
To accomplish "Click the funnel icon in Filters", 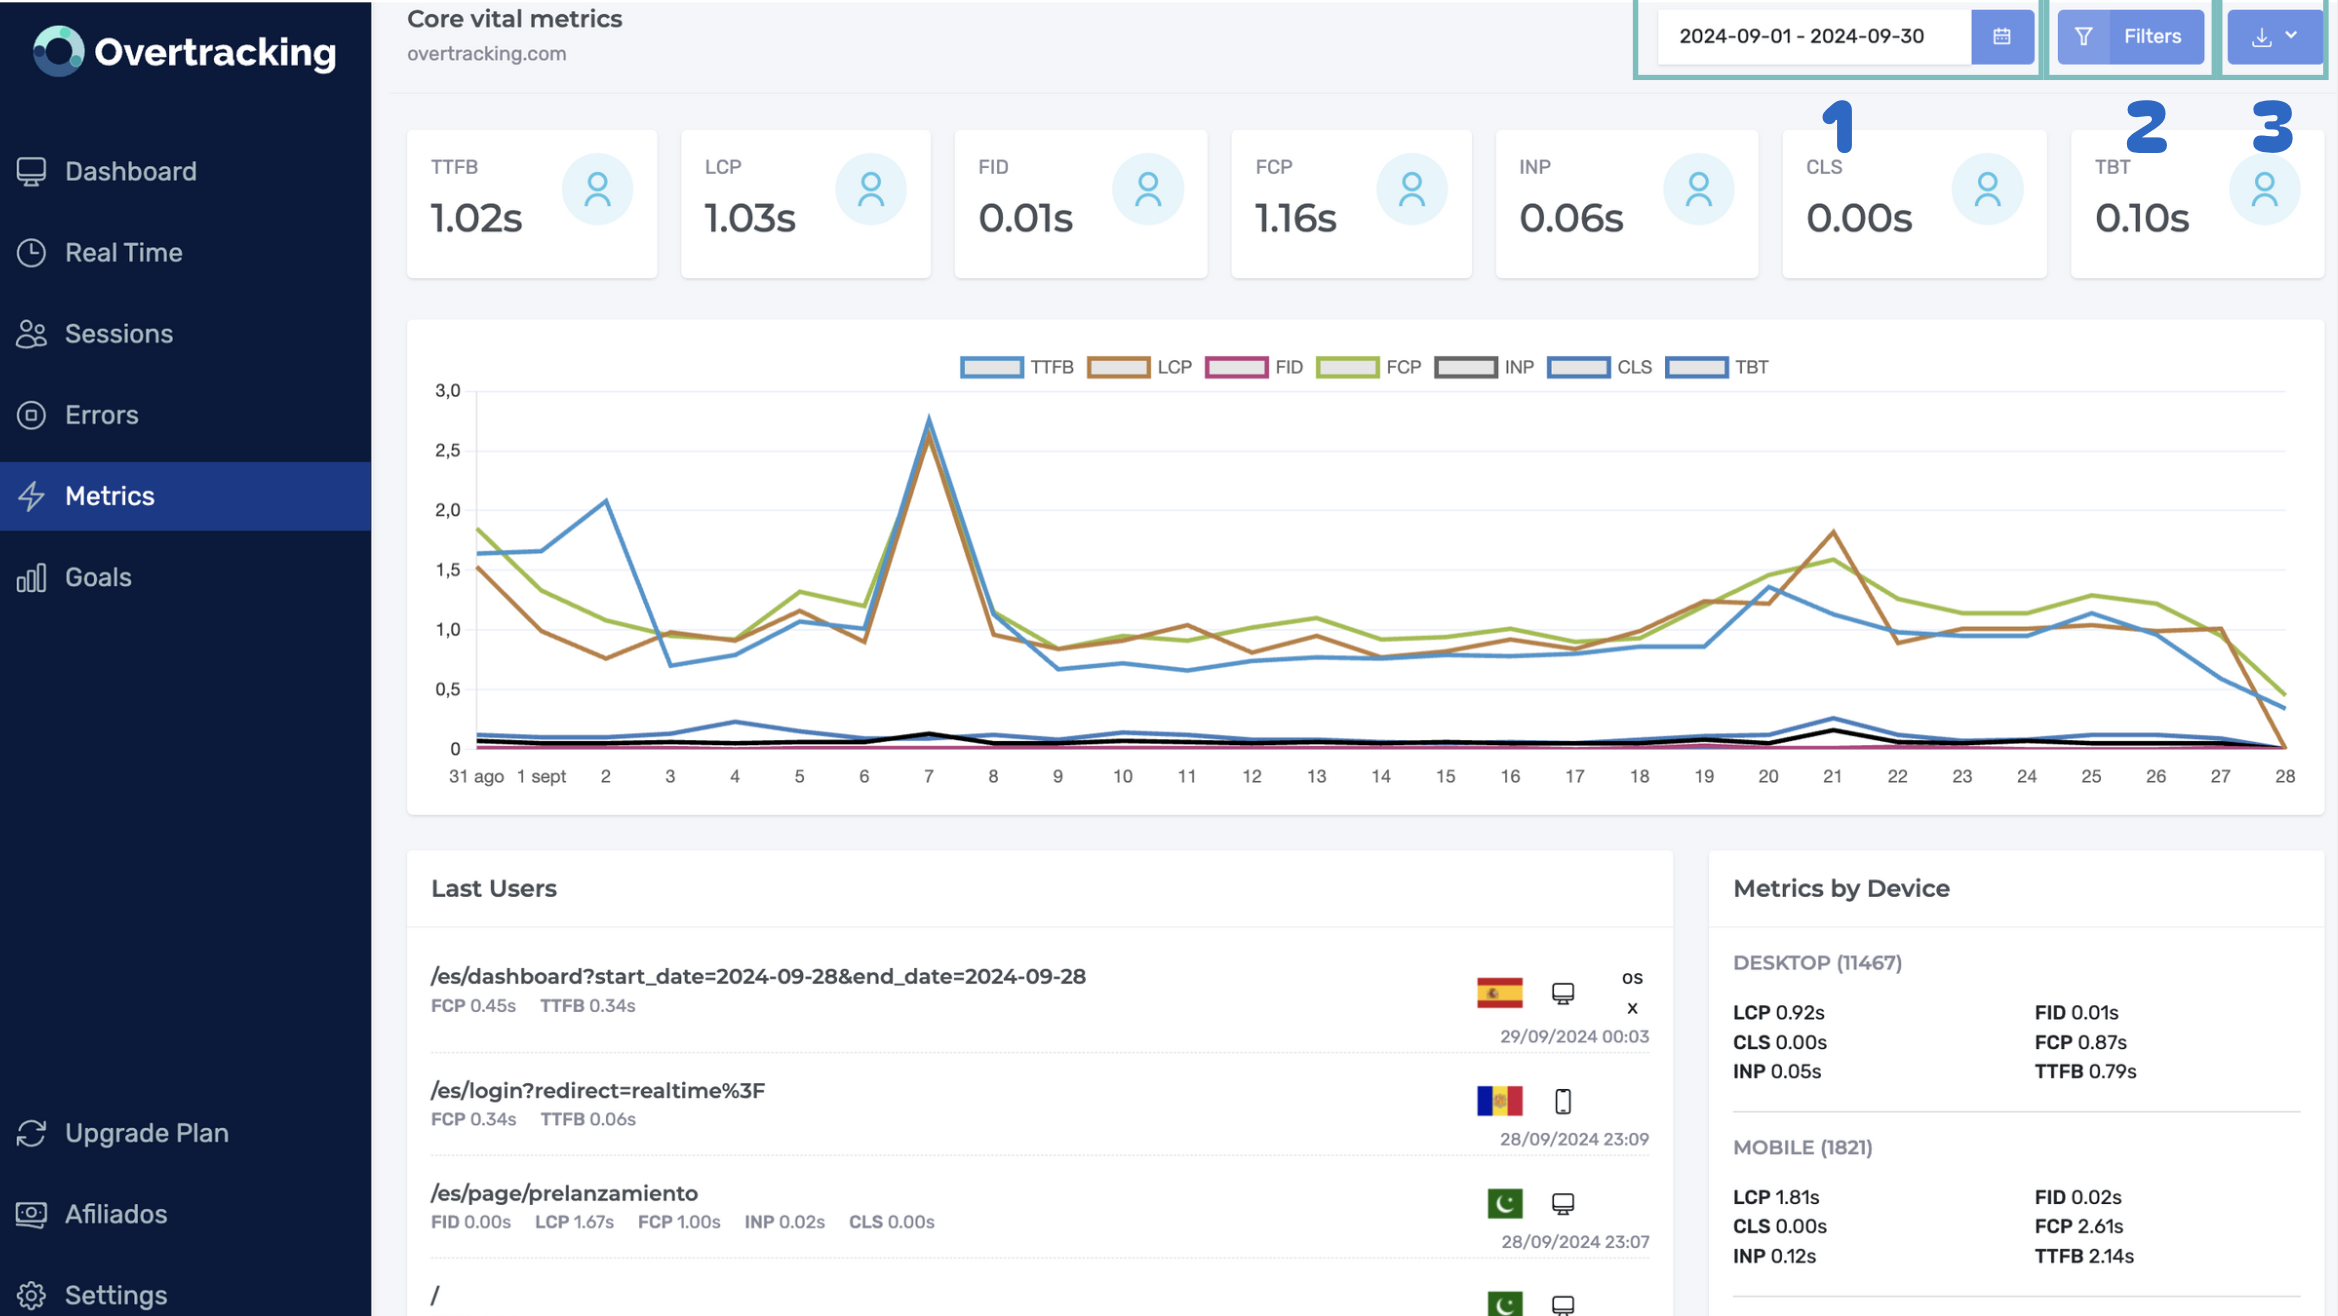I will point(2084,37).
